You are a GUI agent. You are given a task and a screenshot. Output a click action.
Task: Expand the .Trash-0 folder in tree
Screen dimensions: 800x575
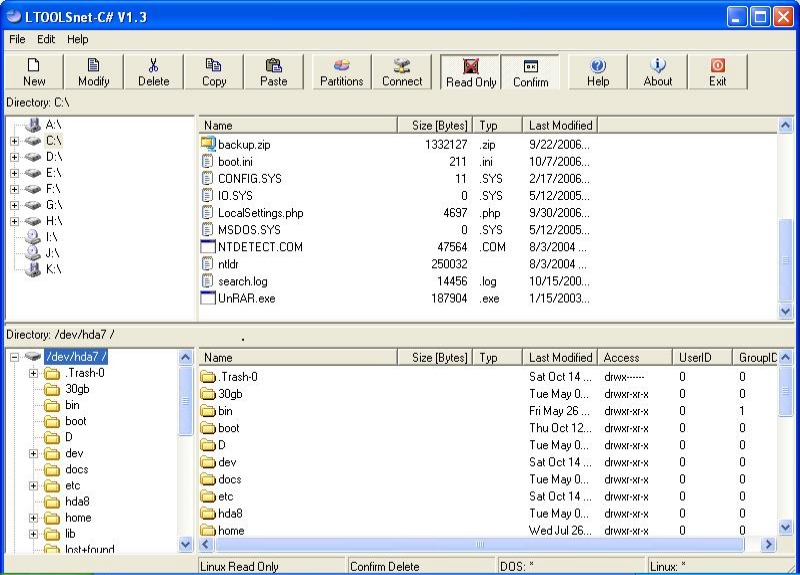(33, 373)
